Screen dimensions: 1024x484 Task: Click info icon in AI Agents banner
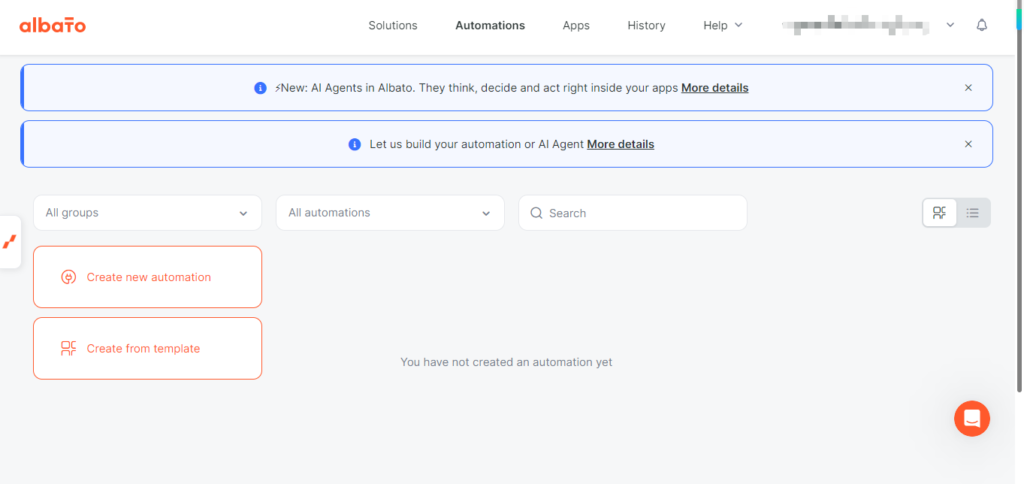point(261,88)
